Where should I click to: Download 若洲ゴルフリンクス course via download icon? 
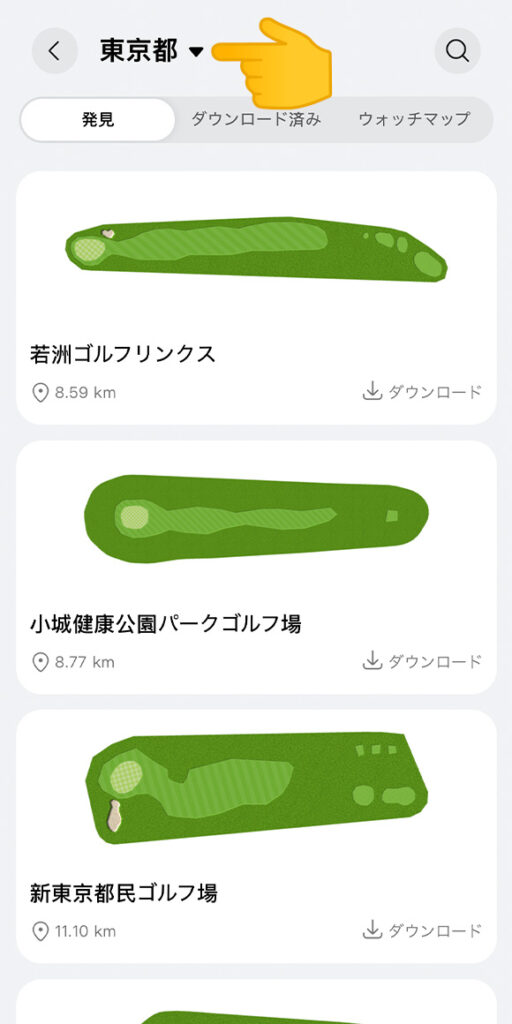pyautogui.click(x=372, y=392)
